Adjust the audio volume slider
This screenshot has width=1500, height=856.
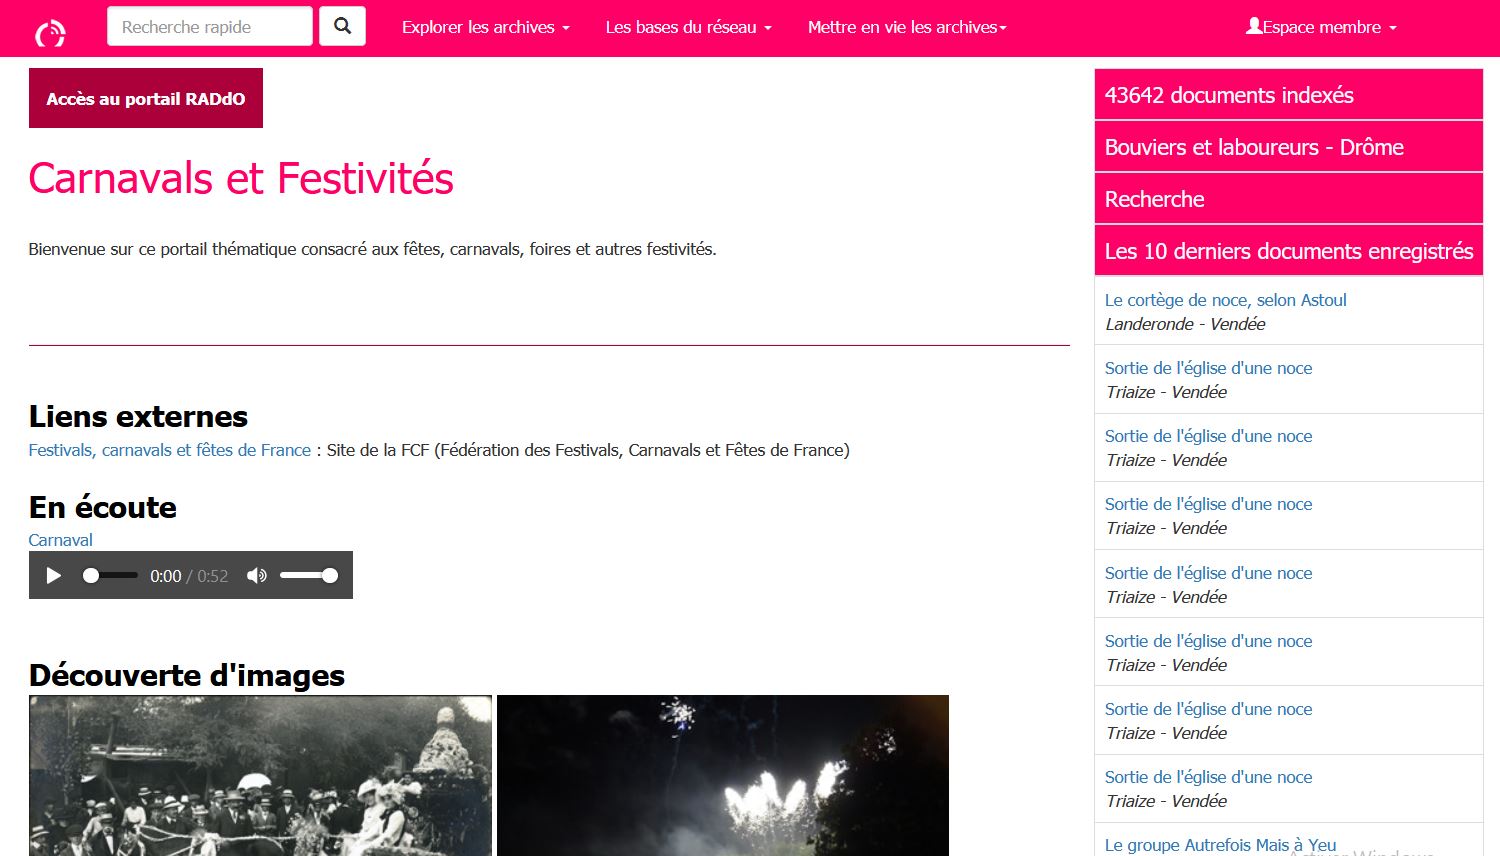(309, 576)
